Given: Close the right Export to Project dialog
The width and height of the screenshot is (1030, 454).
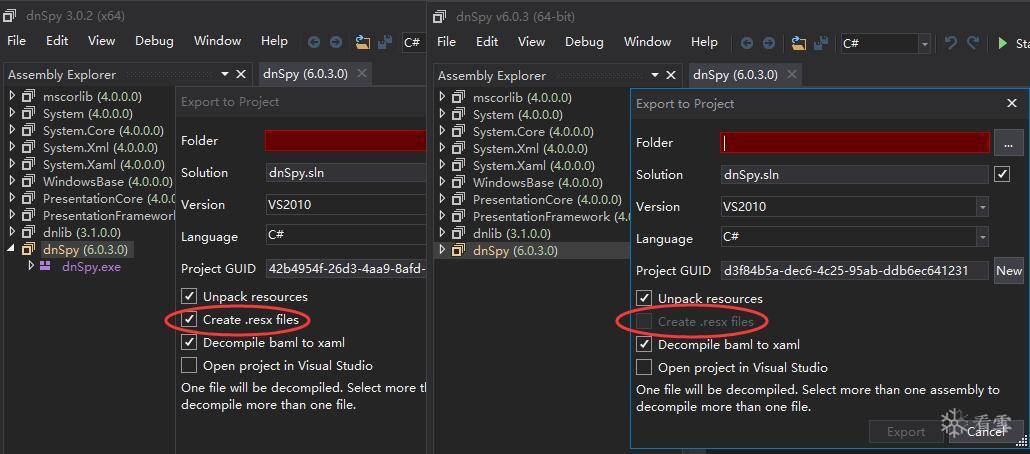Looking at the screenshot, I should click(1012, 103).
